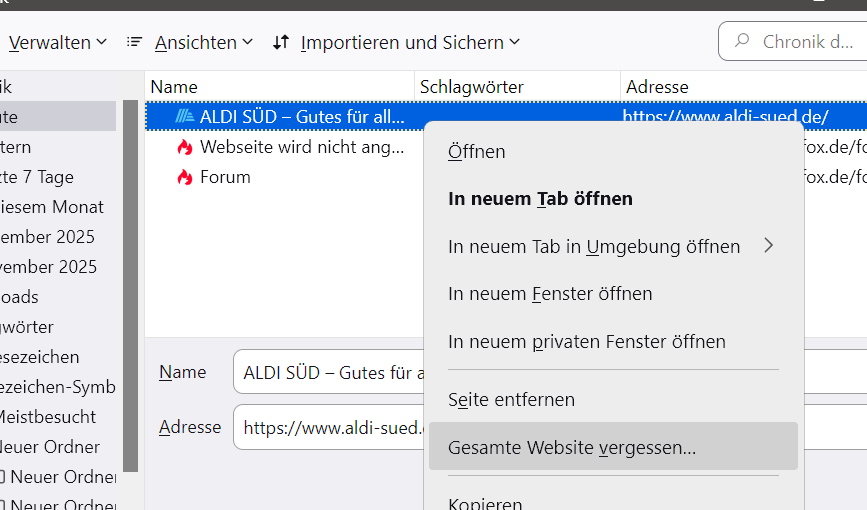Click 'Gesamte Website vergessen...' entry
The image size is (867, 510).
[572, 447]
